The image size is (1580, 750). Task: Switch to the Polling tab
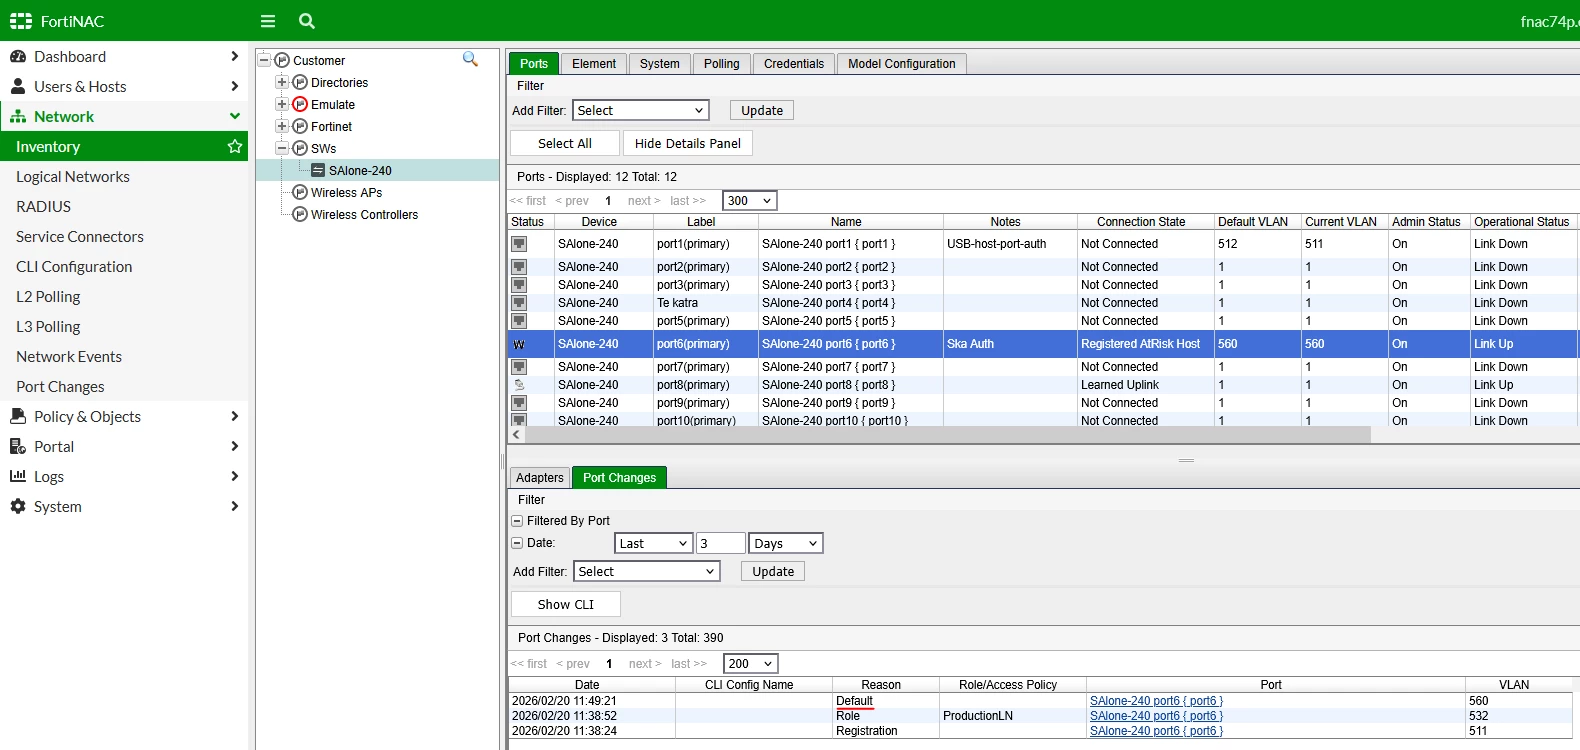pos(722,64)
